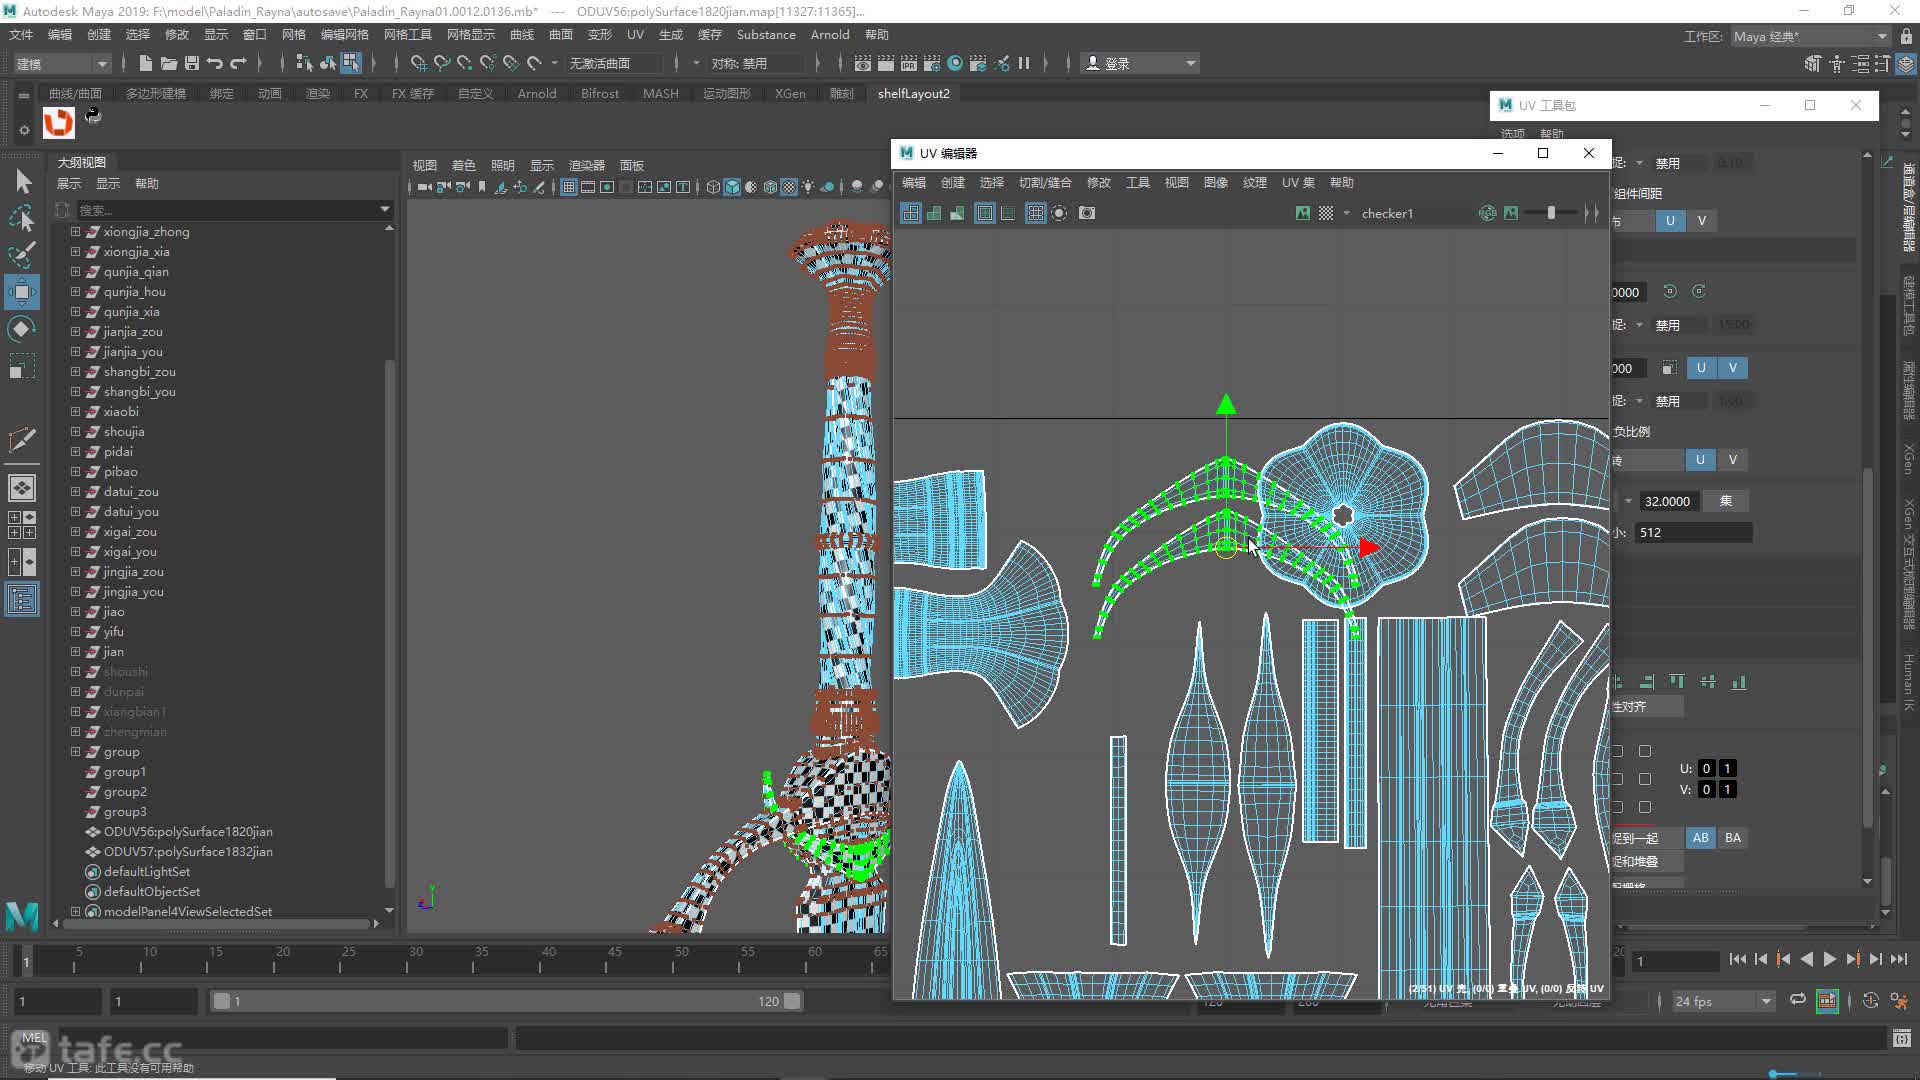This screenshot has width=1920, height=1080.
Task: Activate the Rotate tool in toolbox
Action: [x=22, y=329]
